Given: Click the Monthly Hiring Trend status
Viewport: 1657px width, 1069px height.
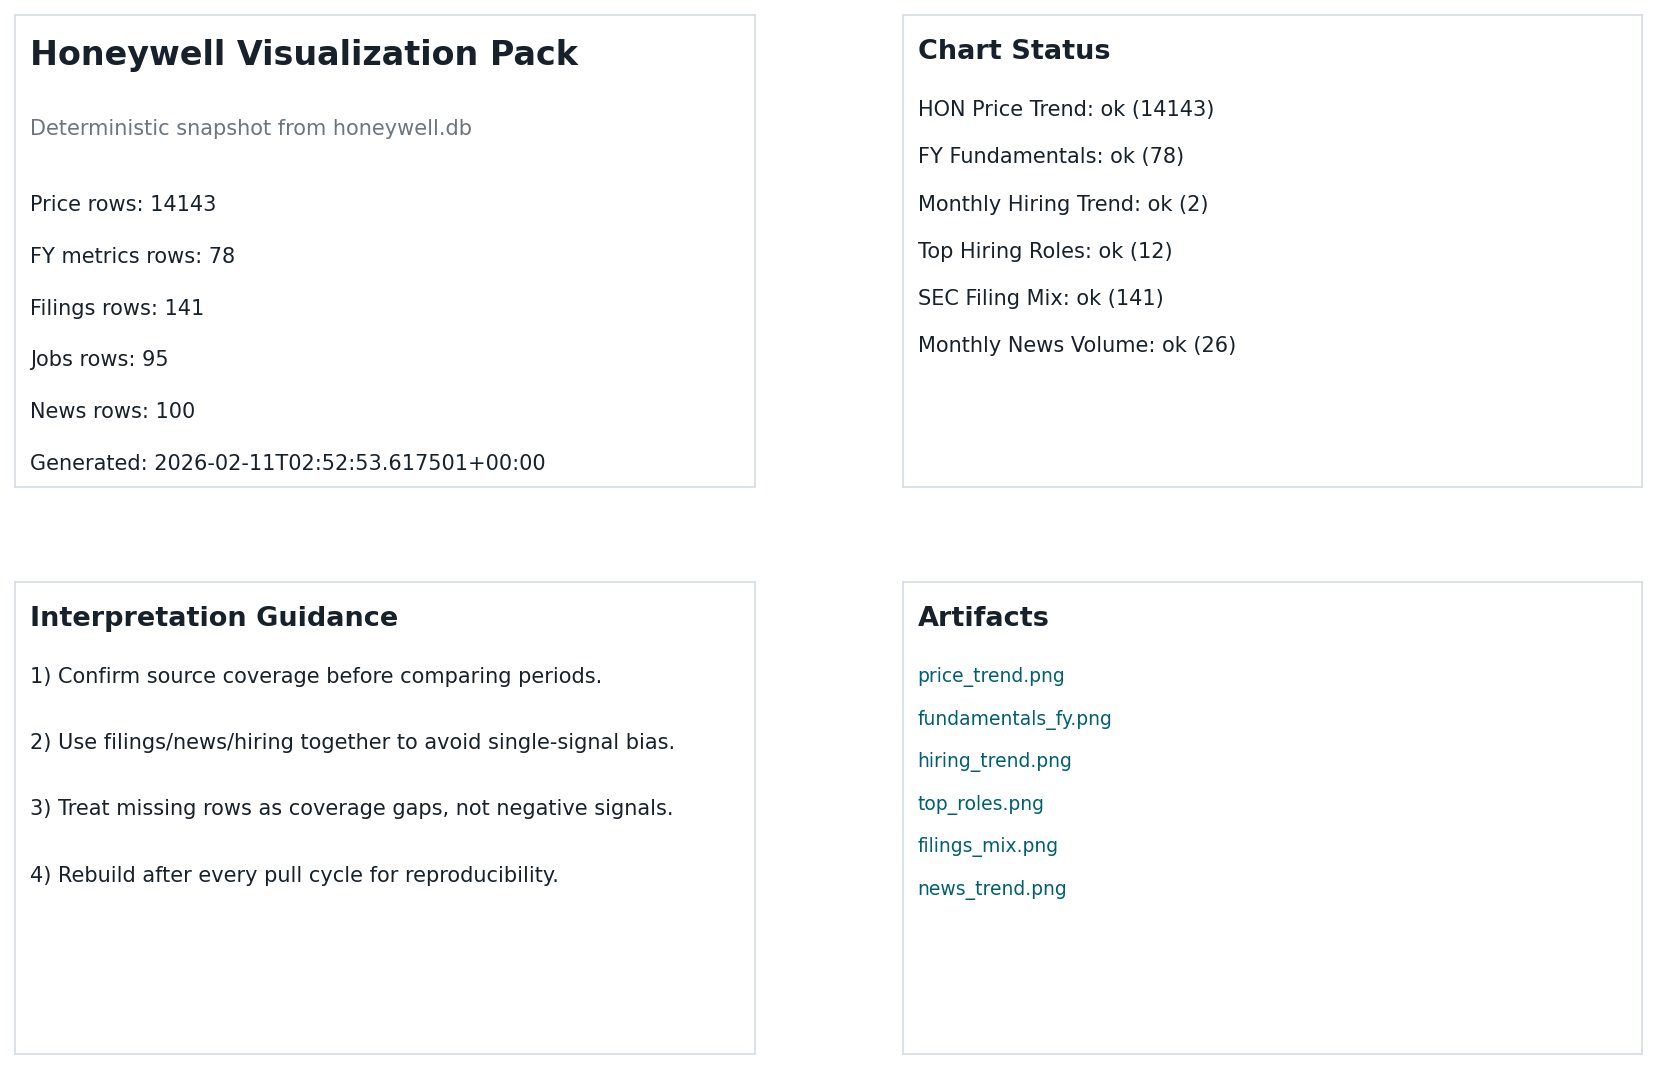Looking at the screenshot, I should [1062, 205].
